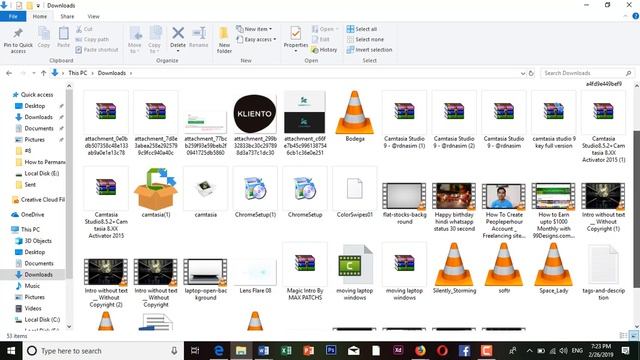Open Photoshop from taskbar
Screen dimensions: 640x360
pos(331,351)
